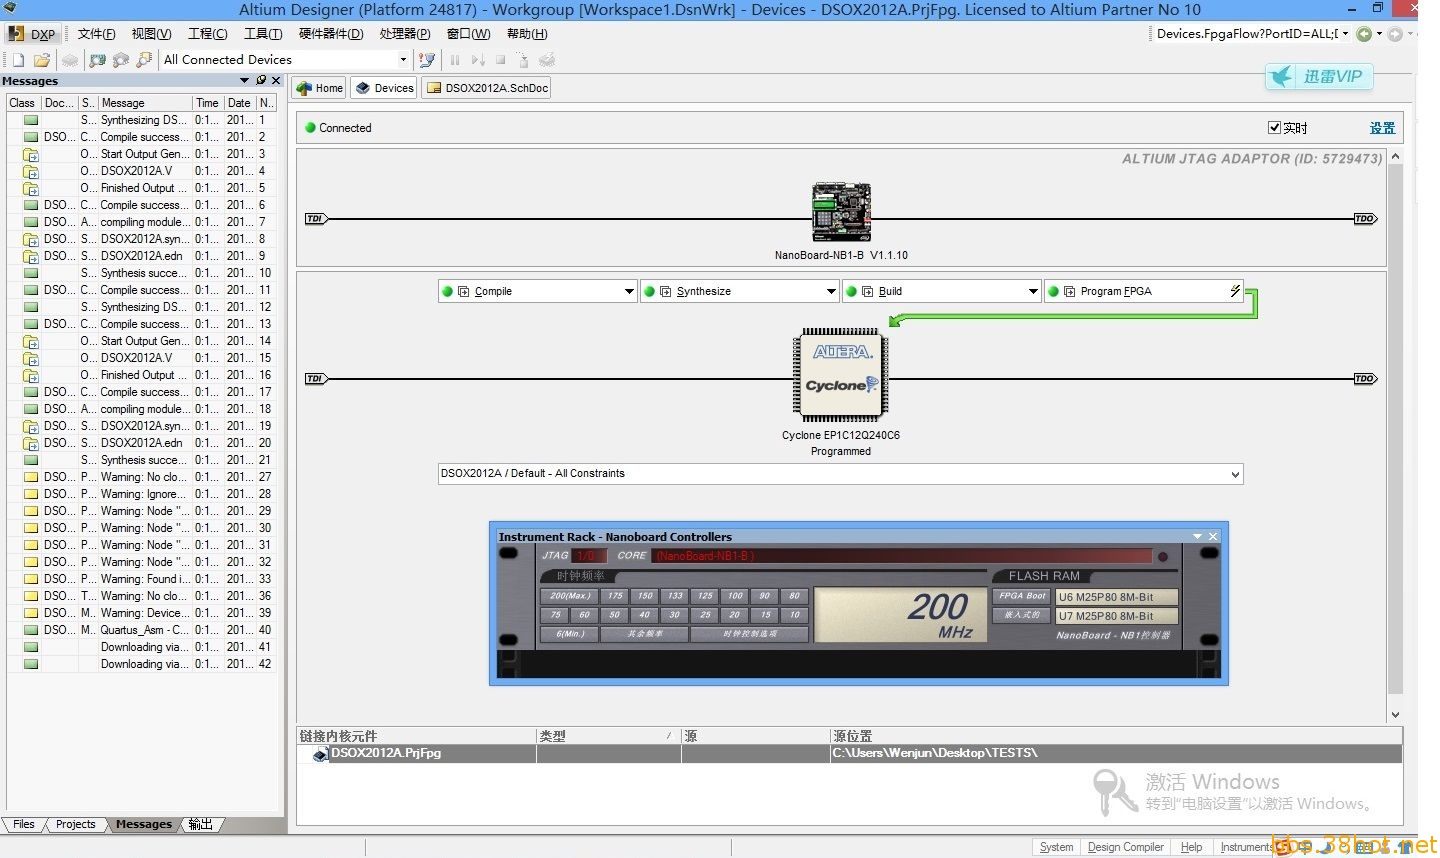Switch to the Projects panel tab
Viewport: 1440px width, 858px height.
[x=76, y=825]
